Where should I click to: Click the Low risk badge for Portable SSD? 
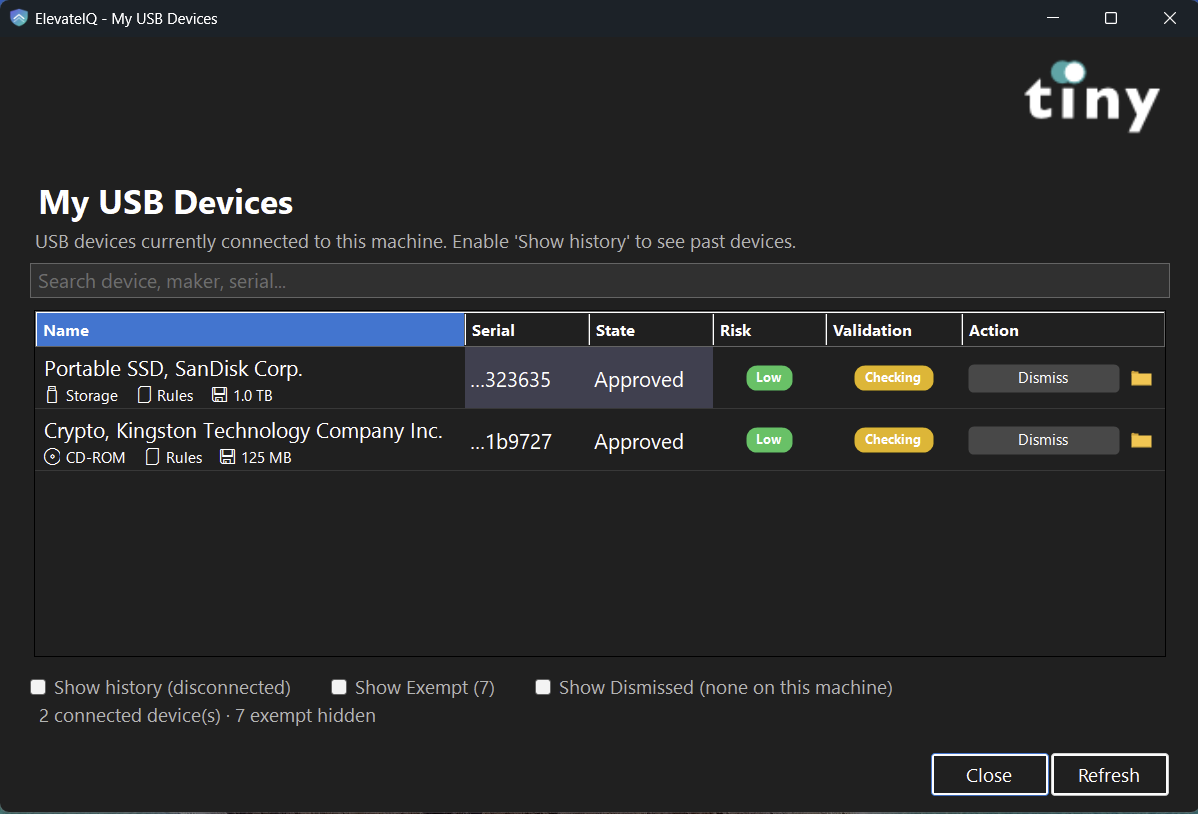coord(769,378)
